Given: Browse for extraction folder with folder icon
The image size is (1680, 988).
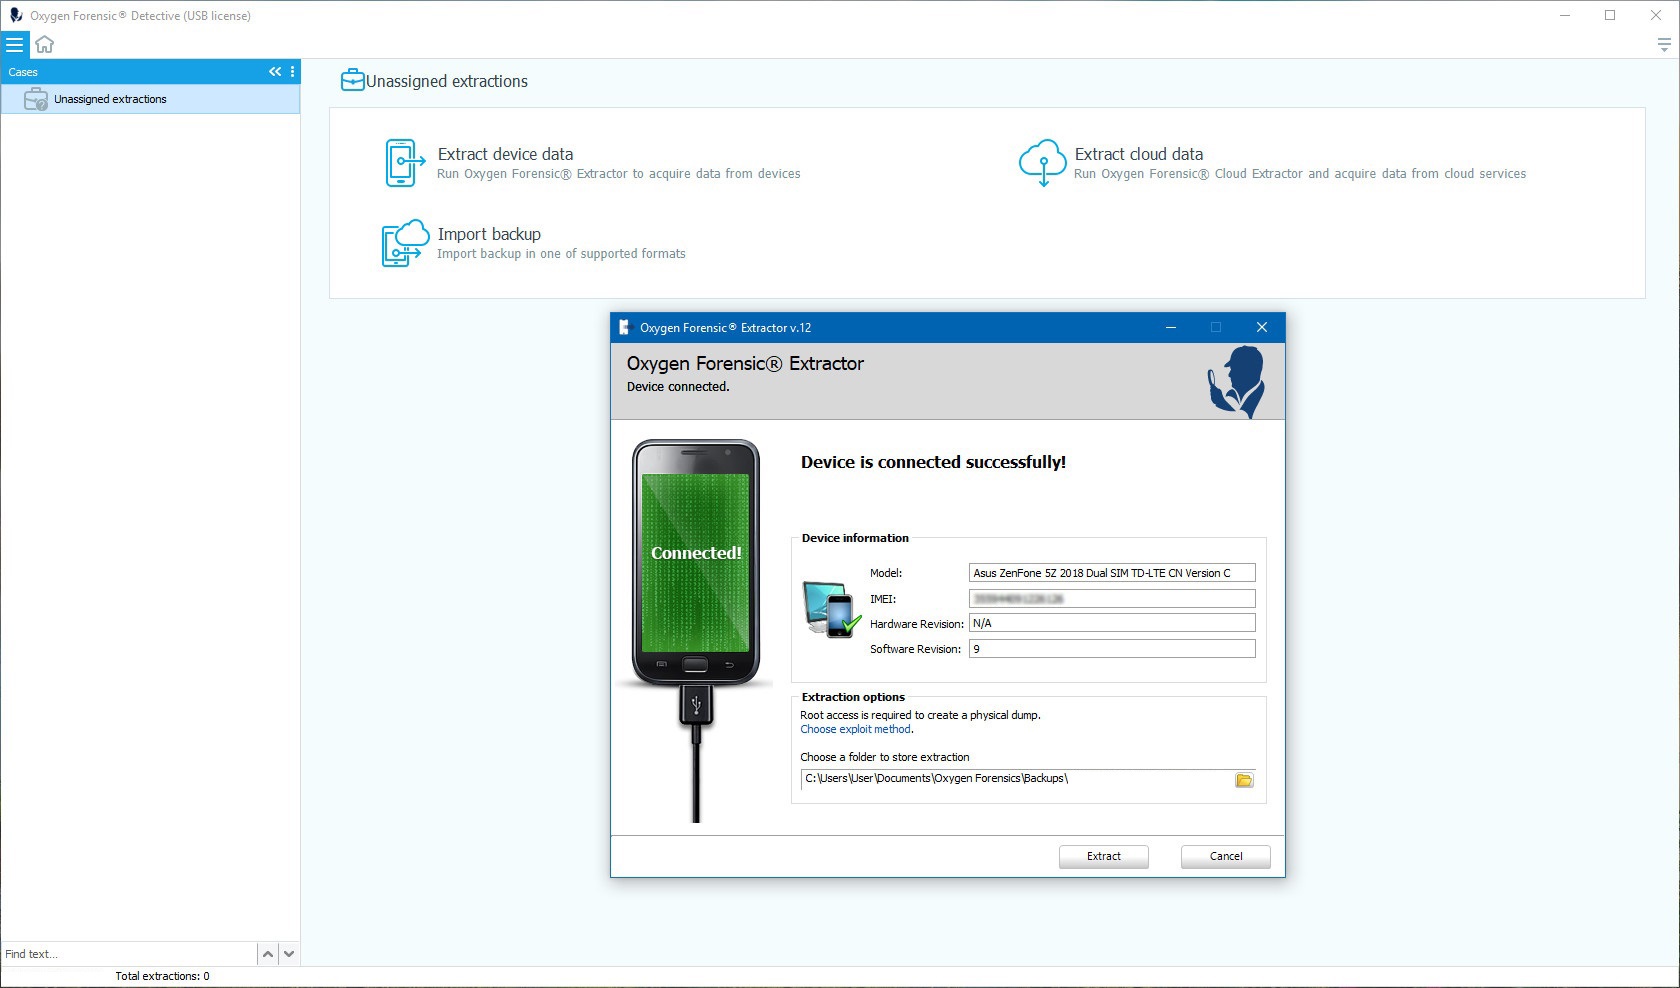Looking at the screenshot, I should point(1244,780).
